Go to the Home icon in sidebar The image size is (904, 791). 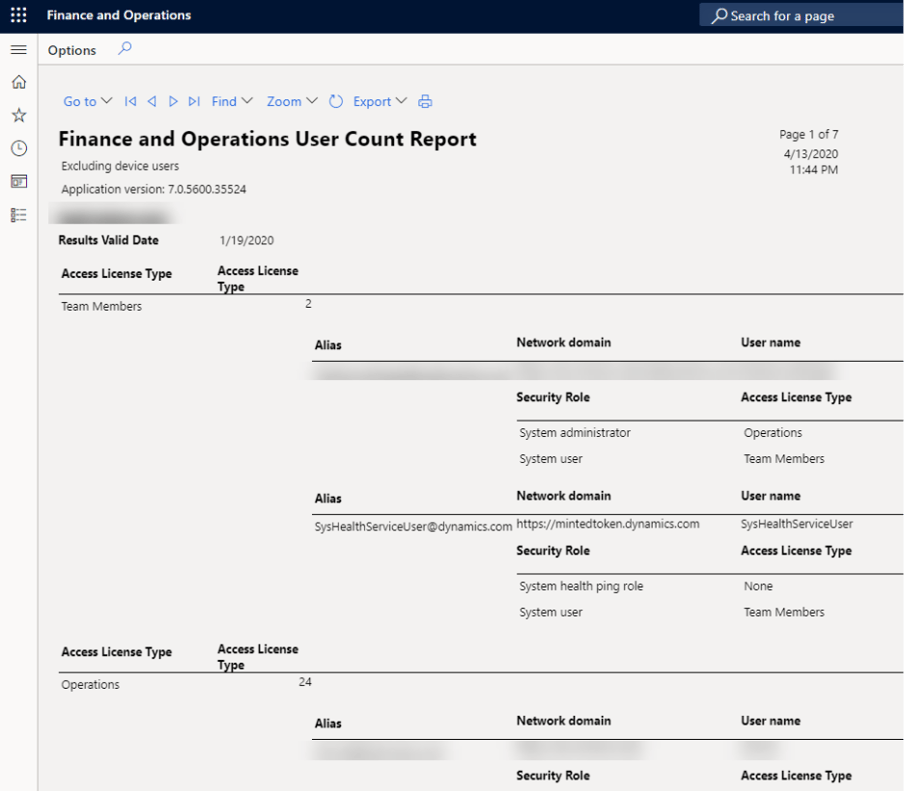[18, 82]
